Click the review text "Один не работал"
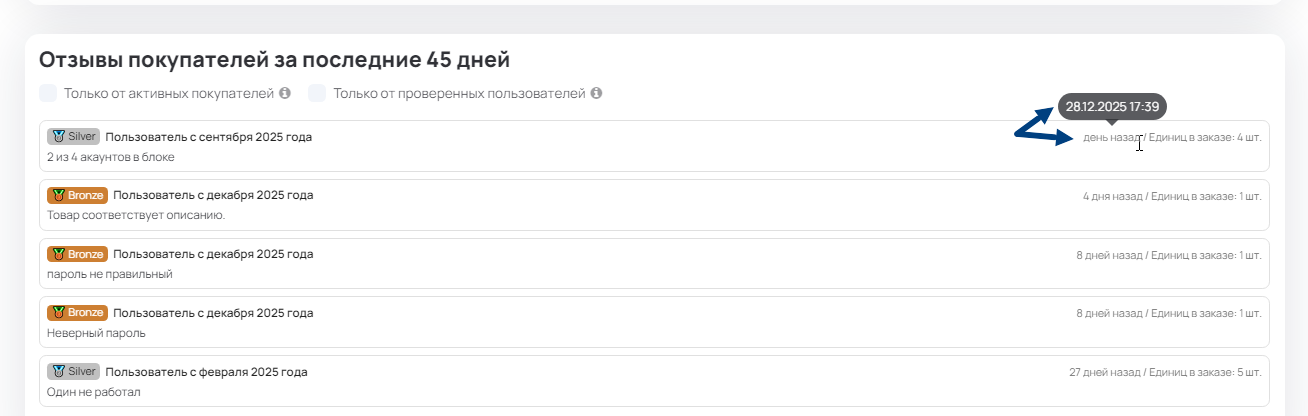This screenshot has width=1308, height=416. point(94,392)
